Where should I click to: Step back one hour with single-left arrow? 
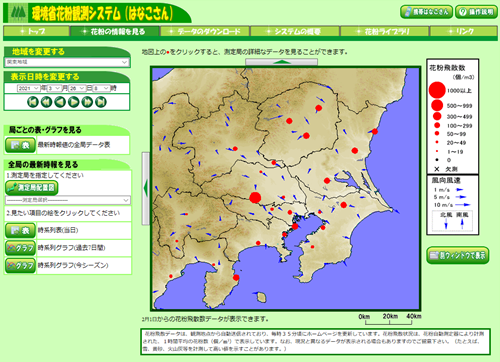60,102
